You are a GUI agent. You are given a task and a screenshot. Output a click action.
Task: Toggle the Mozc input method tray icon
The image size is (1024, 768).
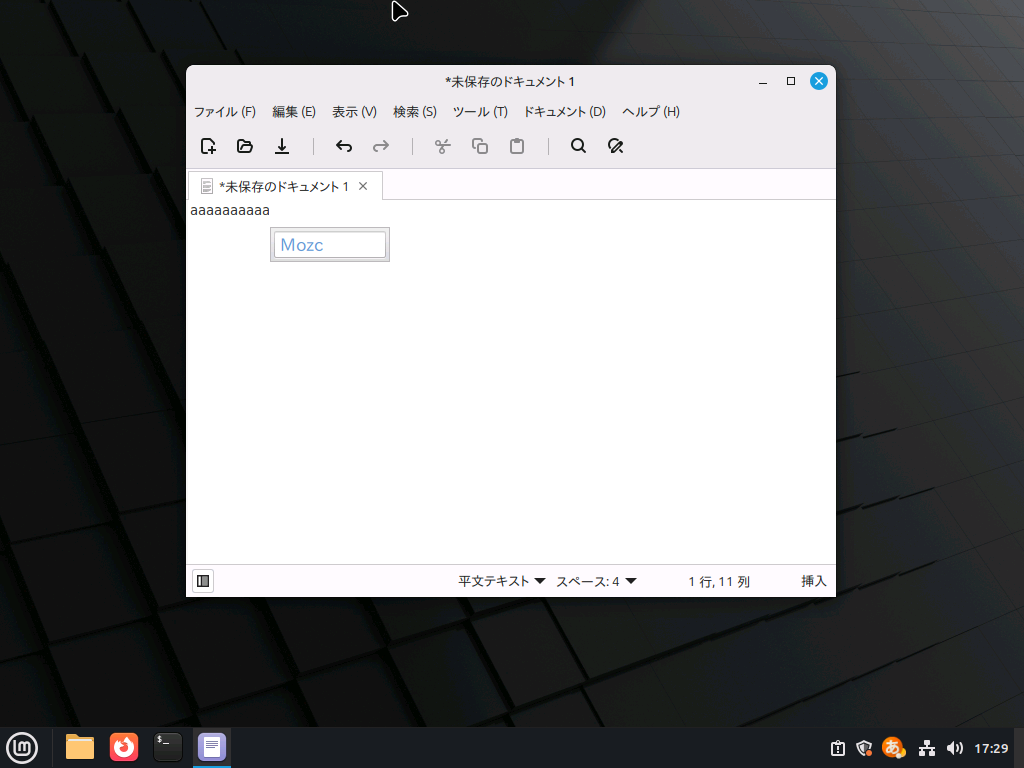tap(892, 748)
